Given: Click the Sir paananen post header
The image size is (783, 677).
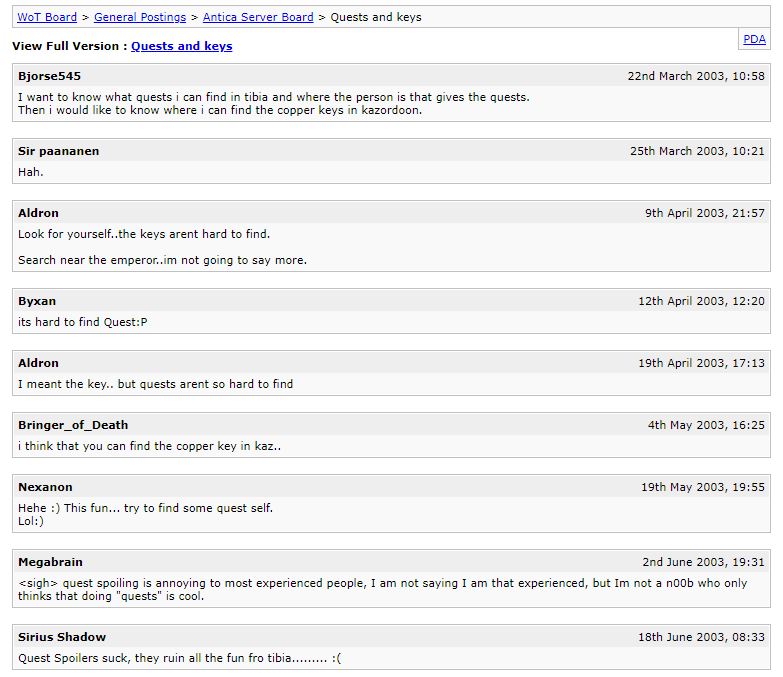Looking at the screenshot, I should 58,151.
